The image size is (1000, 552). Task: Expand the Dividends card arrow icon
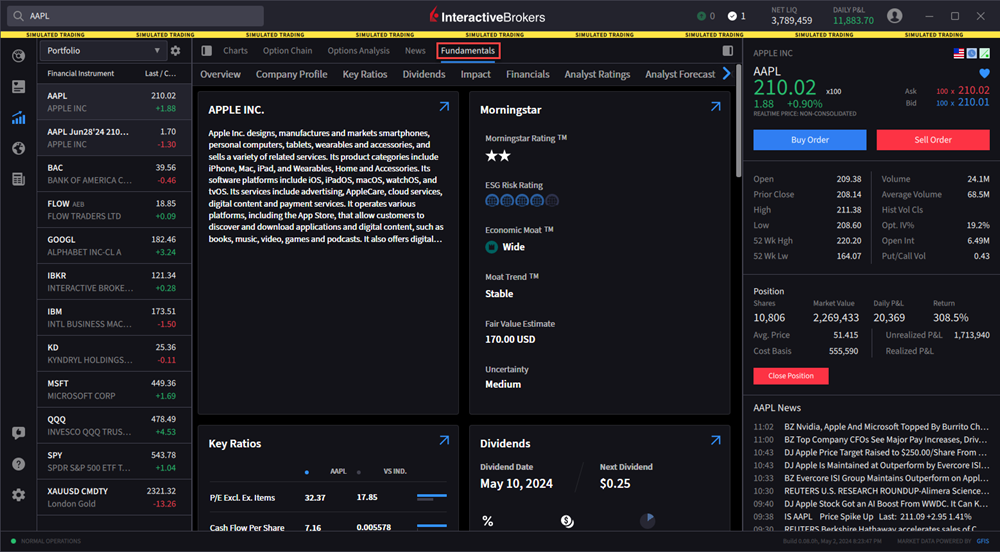[x=716, y=440]
